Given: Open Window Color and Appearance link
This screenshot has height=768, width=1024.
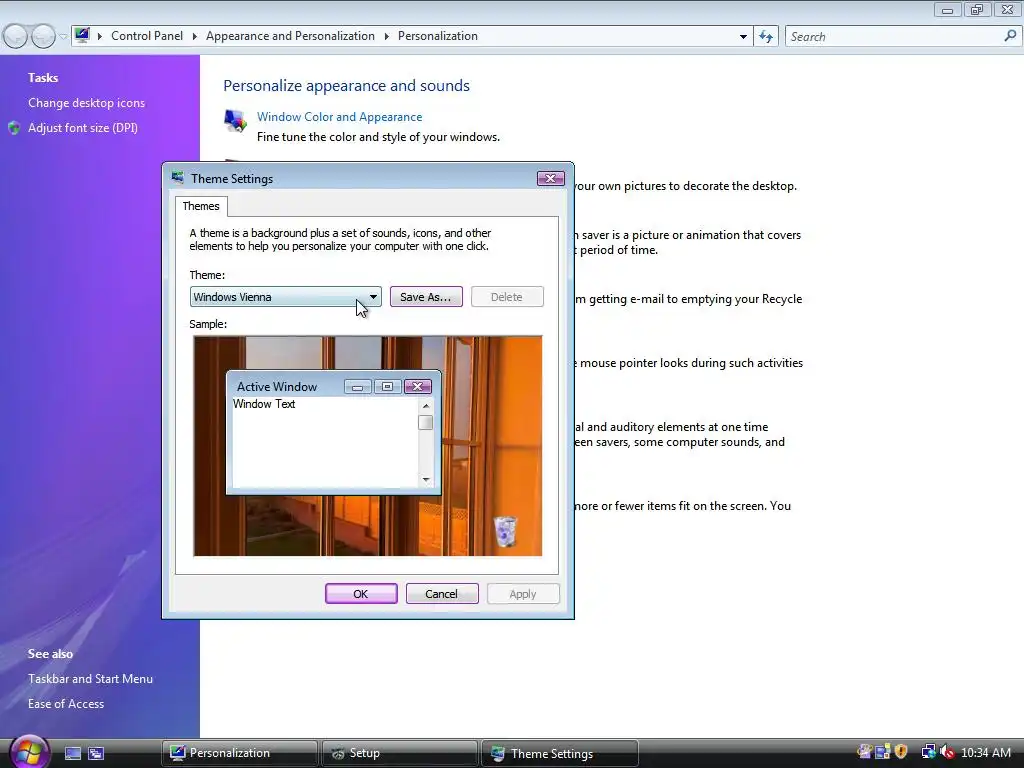Looking at the screenshot, I should point(340,117).
